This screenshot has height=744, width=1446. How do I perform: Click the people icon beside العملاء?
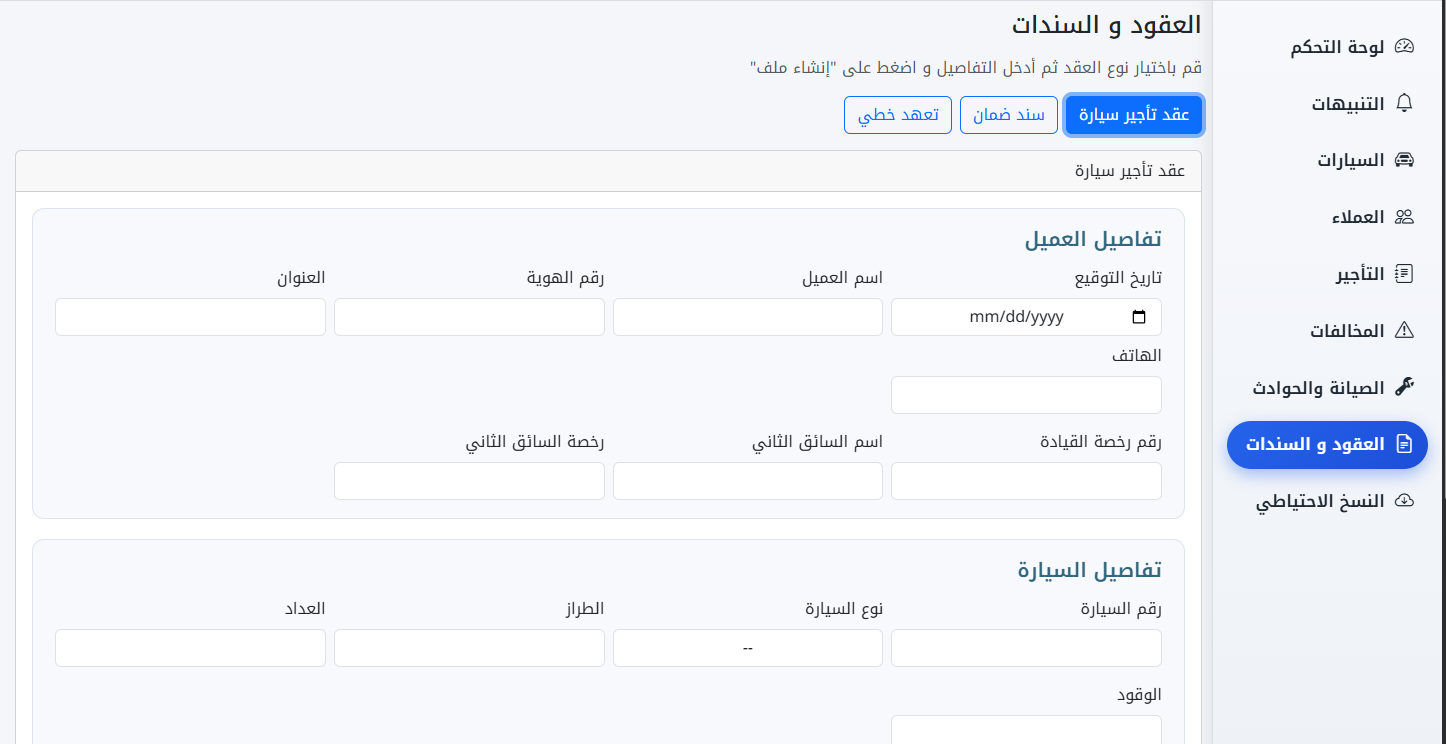[x=1404, y=217]
